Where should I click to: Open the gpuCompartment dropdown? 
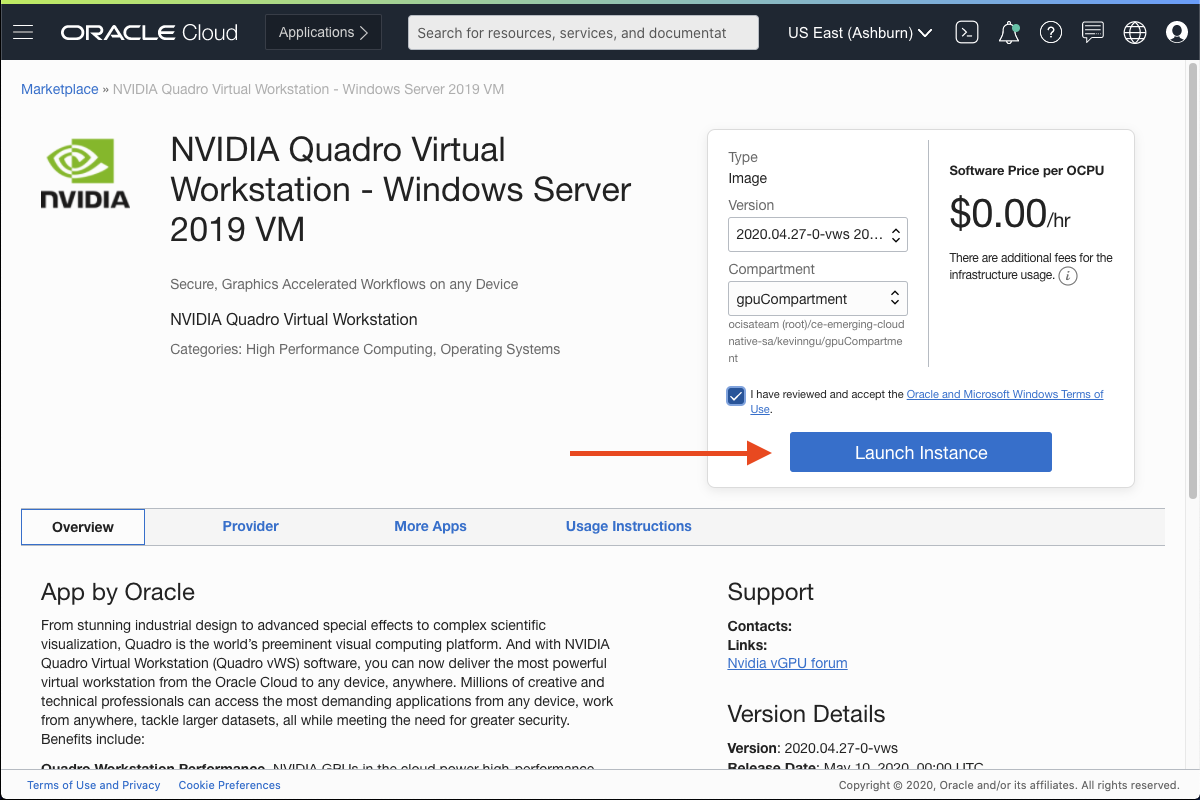coord(817,297)
